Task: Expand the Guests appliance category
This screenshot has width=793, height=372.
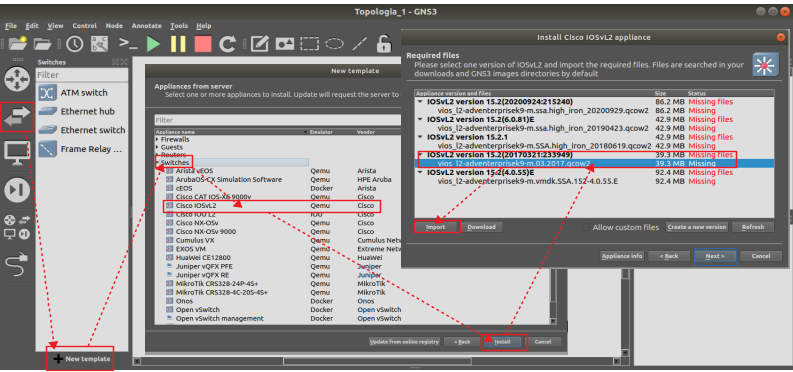Action: pyautogui.click(x=157, y=147)
